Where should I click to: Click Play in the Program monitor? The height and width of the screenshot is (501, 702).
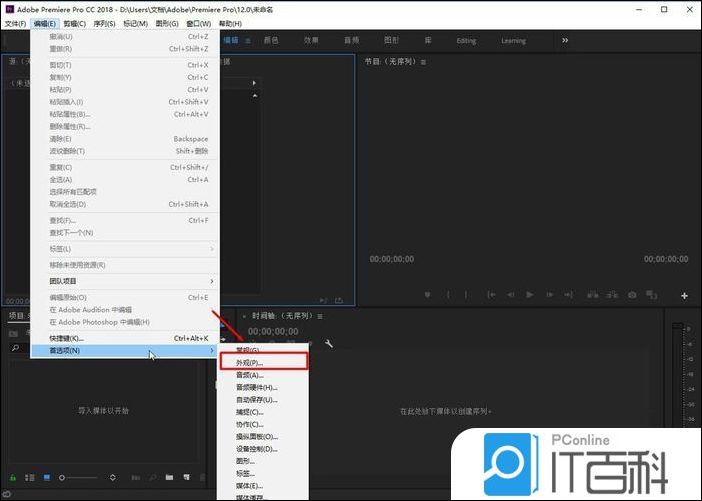tap(529, 295)
